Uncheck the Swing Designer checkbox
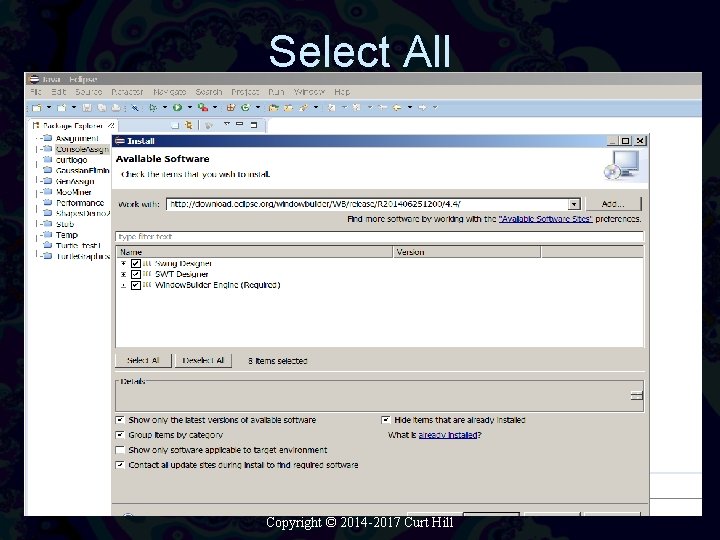 (135, 264)
